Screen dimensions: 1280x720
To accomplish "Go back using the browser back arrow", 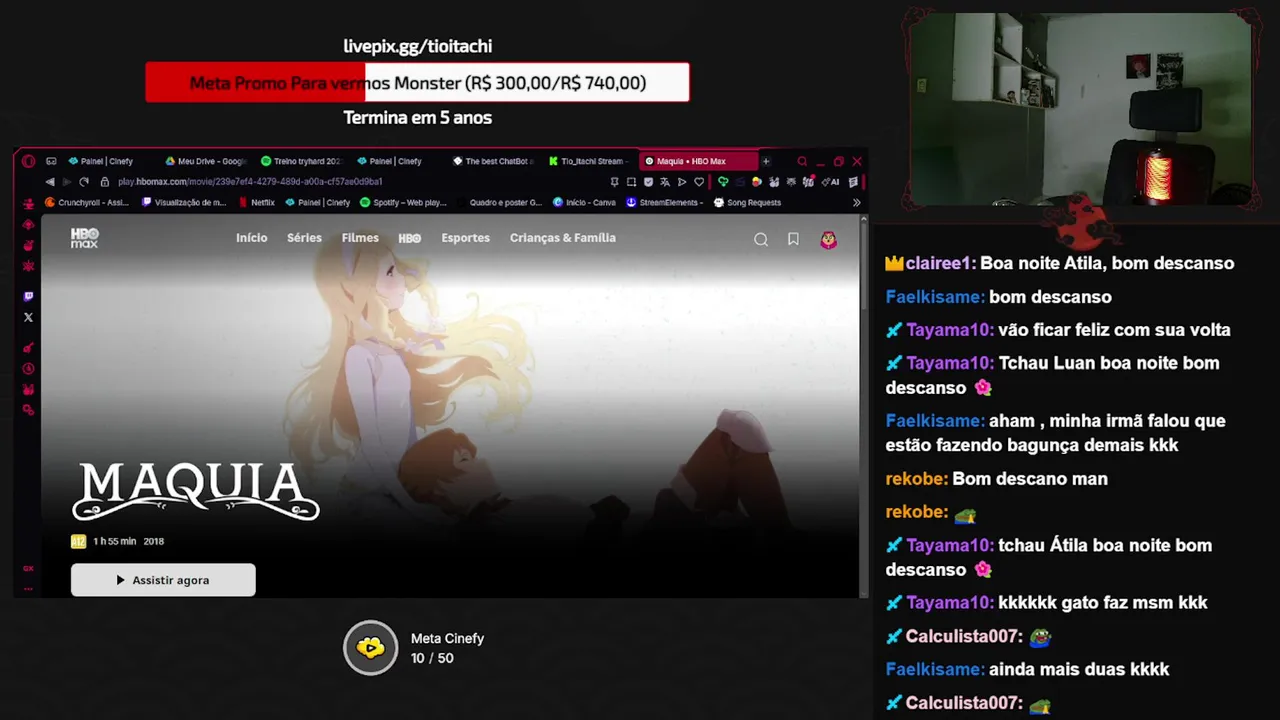I will click(50, 182).
